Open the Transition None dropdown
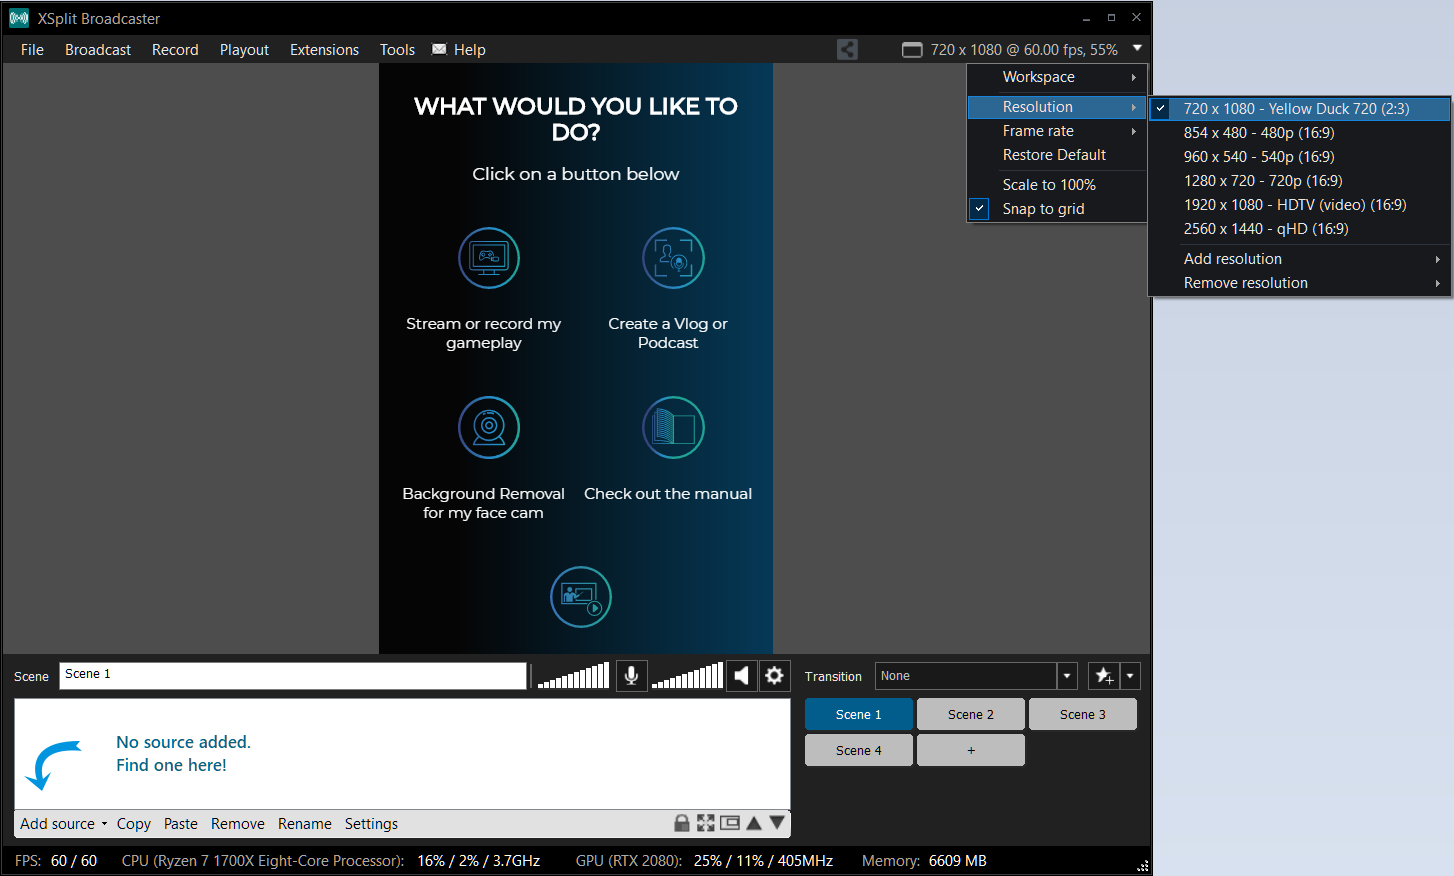The height and width of the screenshot is (876, 1454). click(x=1067, y=676)
